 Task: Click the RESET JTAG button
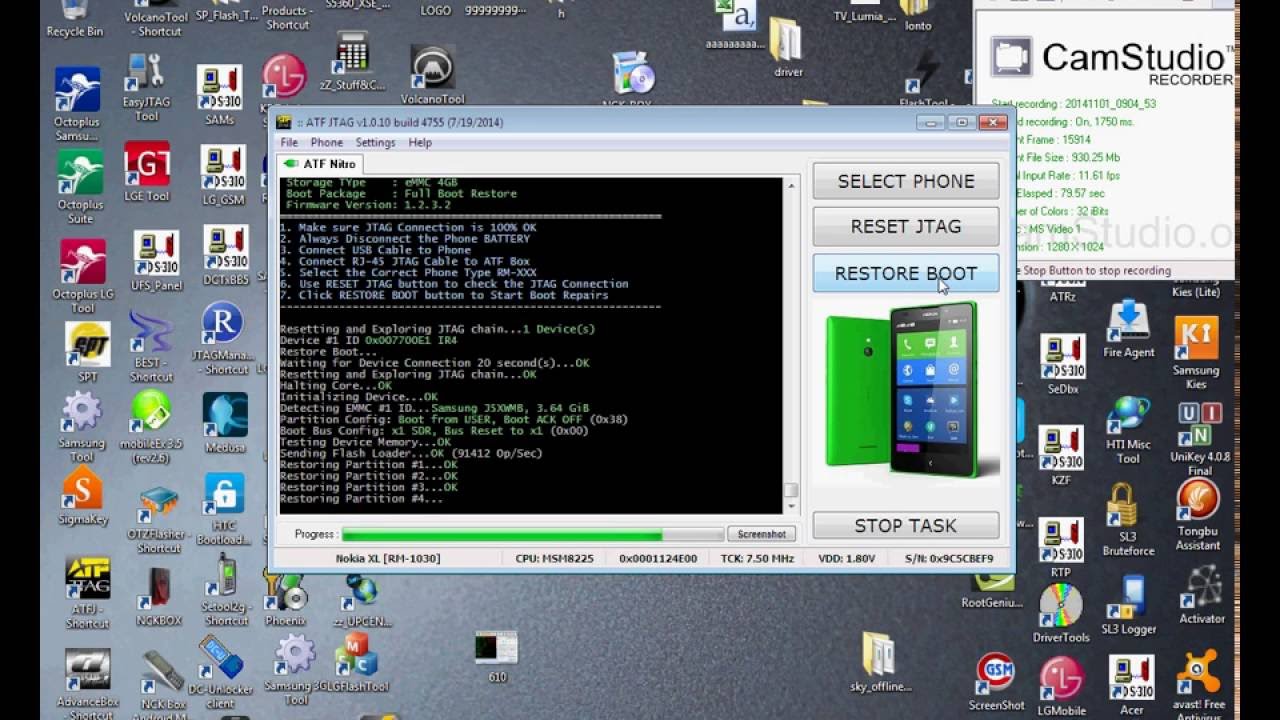[x=906, y=227]
